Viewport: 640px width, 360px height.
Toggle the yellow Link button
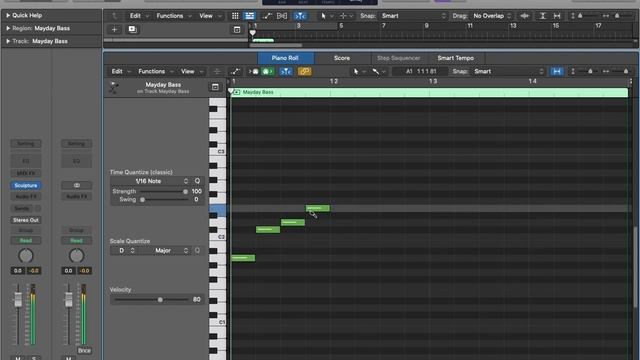304,71
